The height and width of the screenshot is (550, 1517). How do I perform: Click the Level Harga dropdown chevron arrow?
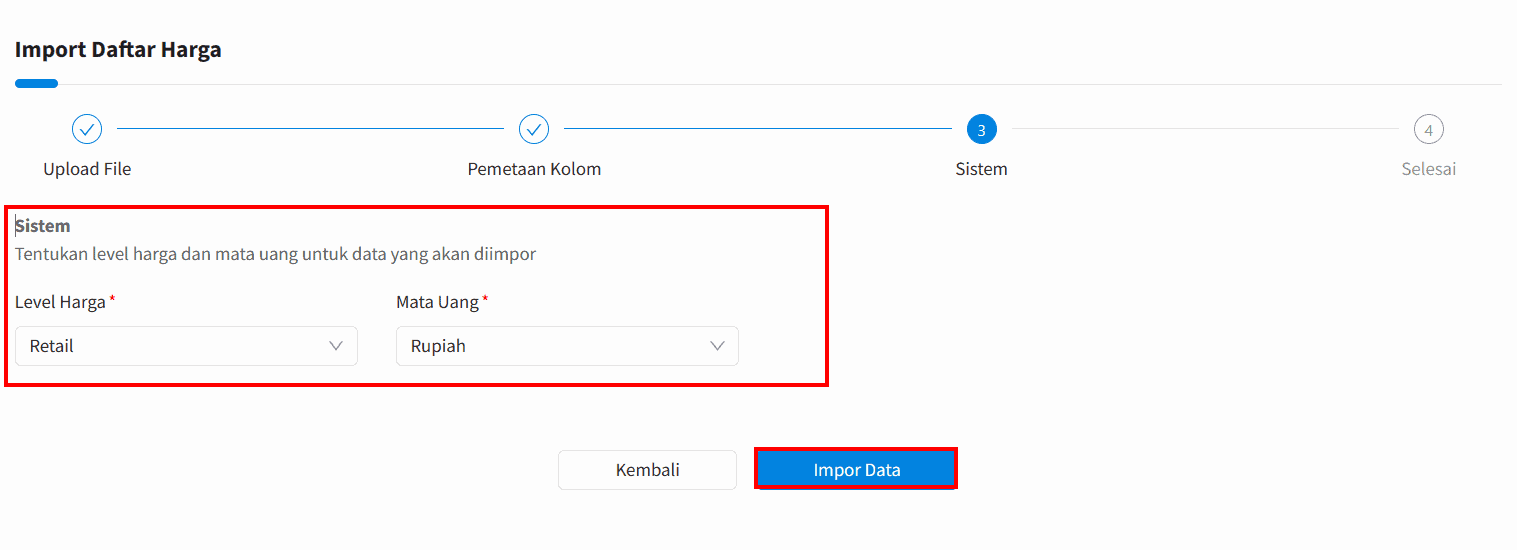[x=336, y=346]
